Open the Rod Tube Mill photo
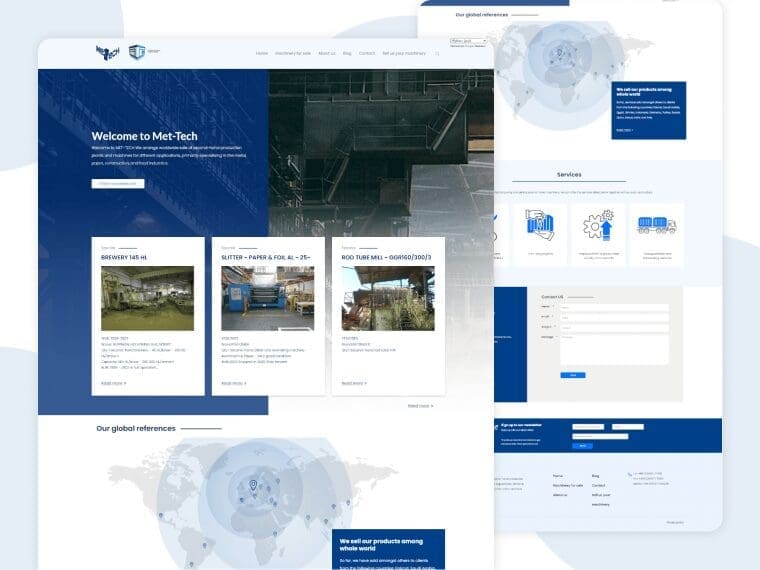760x570 pixels. (x=388, y=298)
